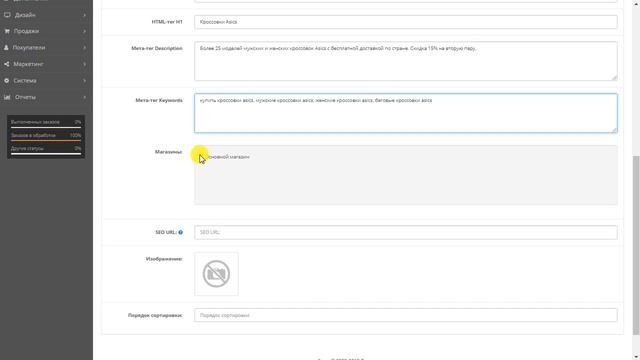Open the Маркетинг sidebar menu item
Screen dimensions: 640x360
46,64
